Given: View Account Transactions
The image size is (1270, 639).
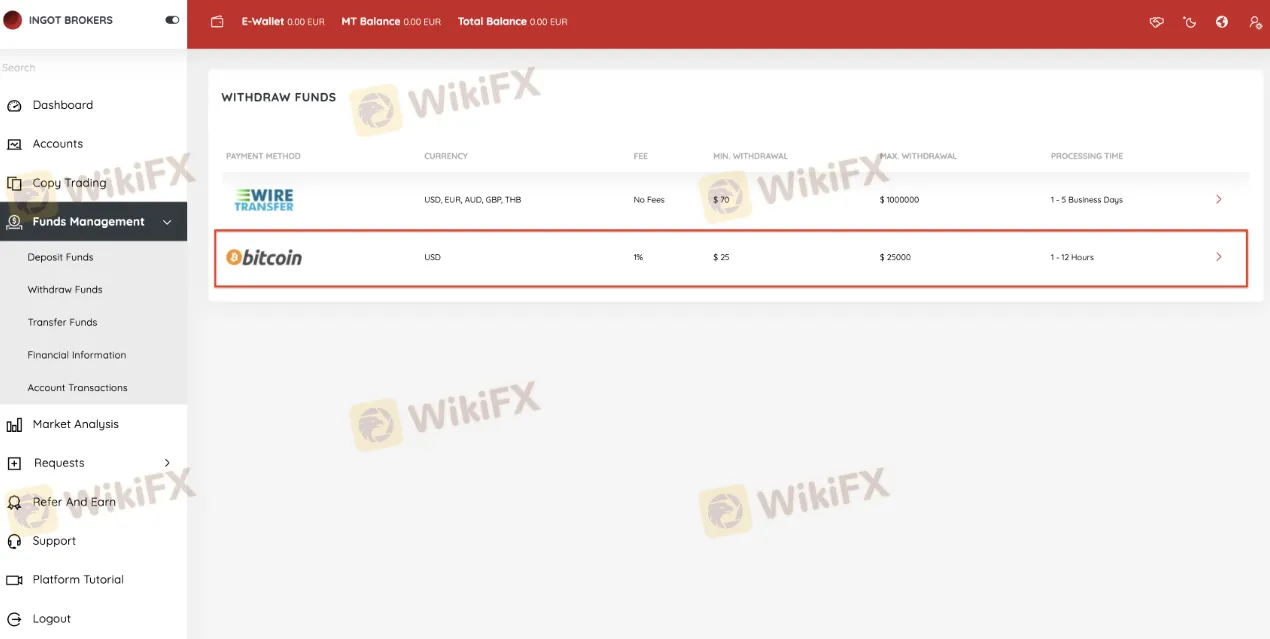Looking at the screenshot, I should (77, 388).
